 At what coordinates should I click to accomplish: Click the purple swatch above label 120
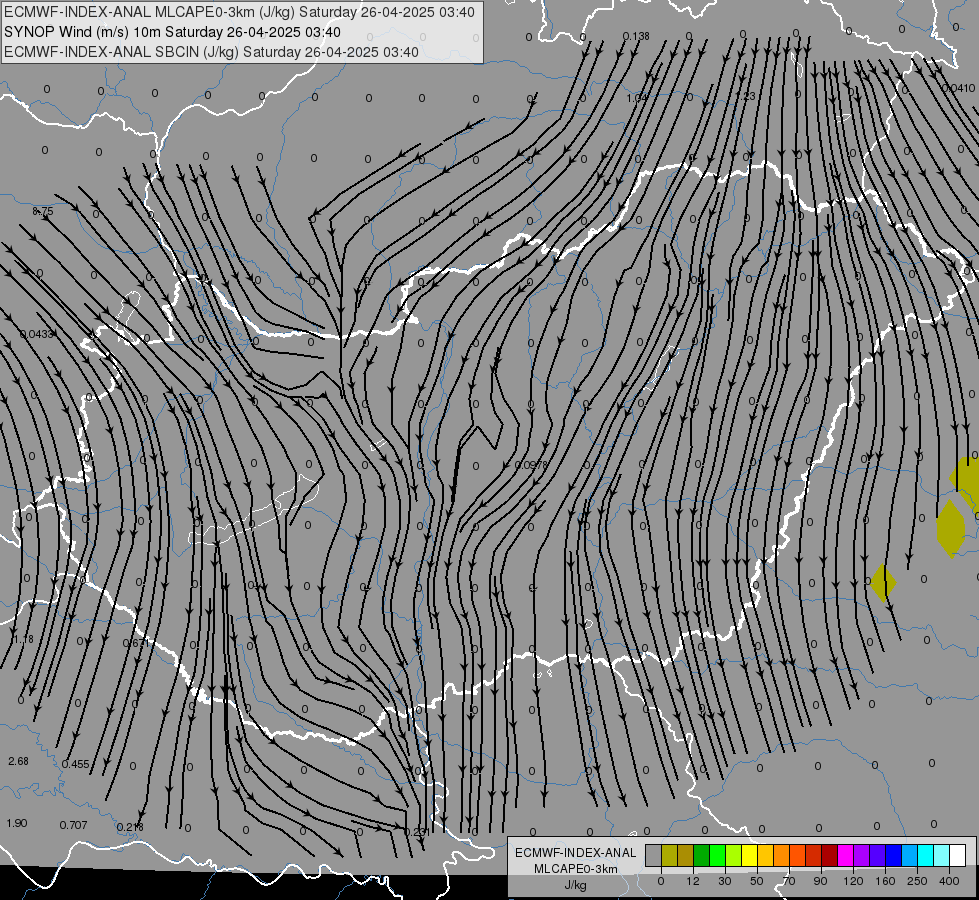tap(862, 855)
